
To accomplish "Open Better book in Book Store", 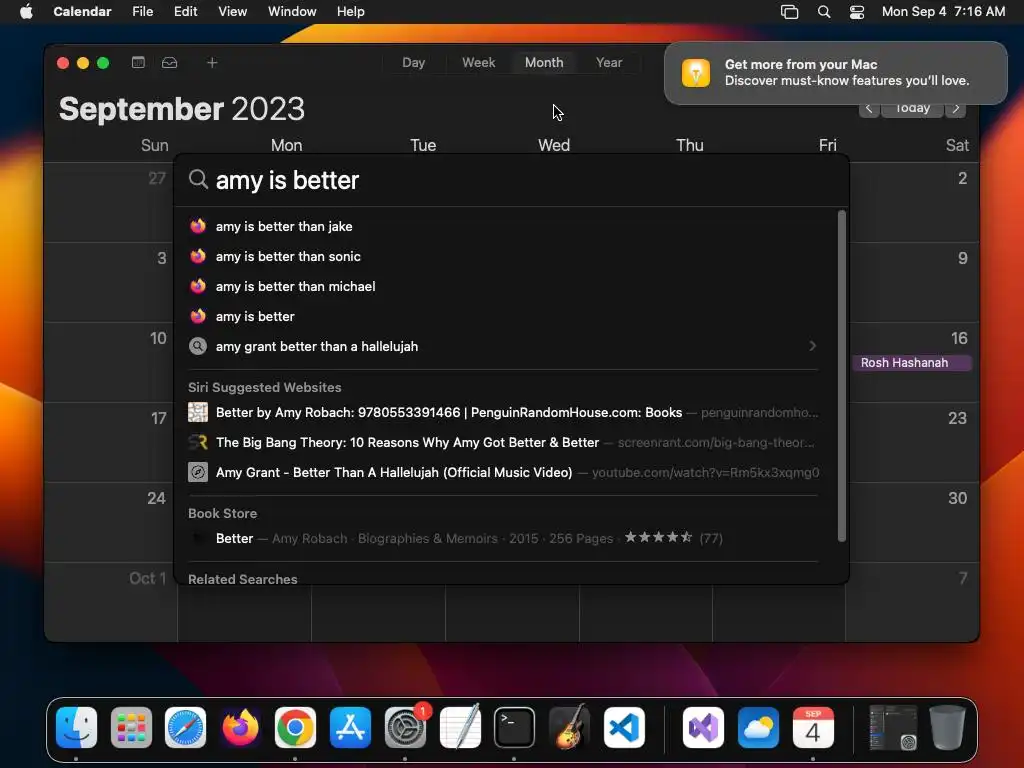I will [503, 538].
